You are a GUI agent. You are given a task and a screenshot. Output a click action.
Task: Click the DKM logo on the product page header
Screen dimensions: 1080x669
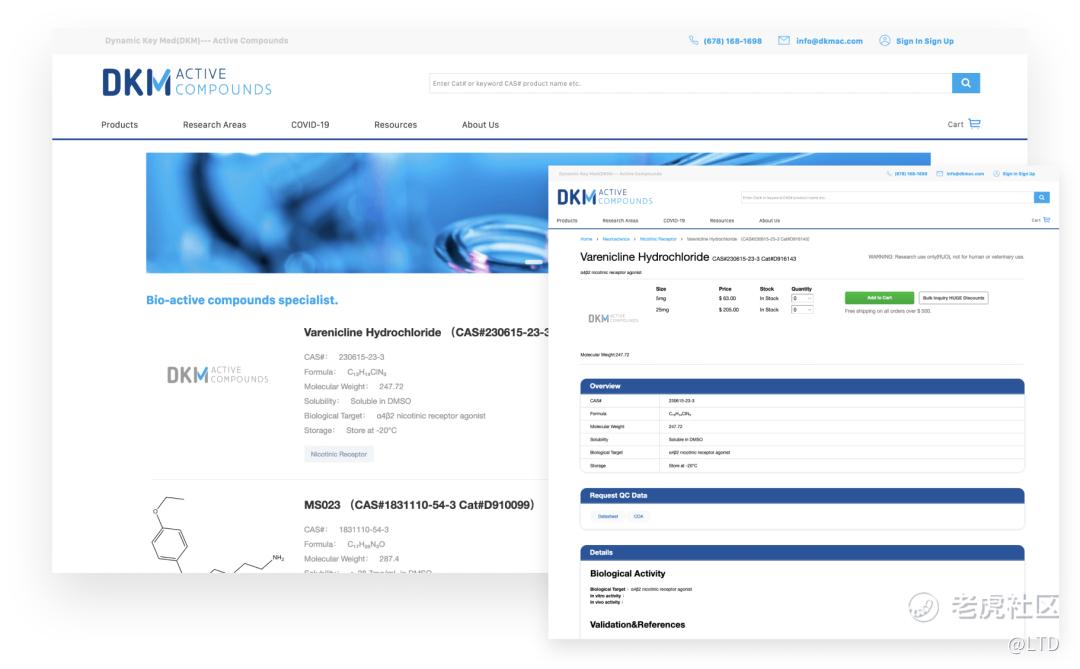point(604,197)
